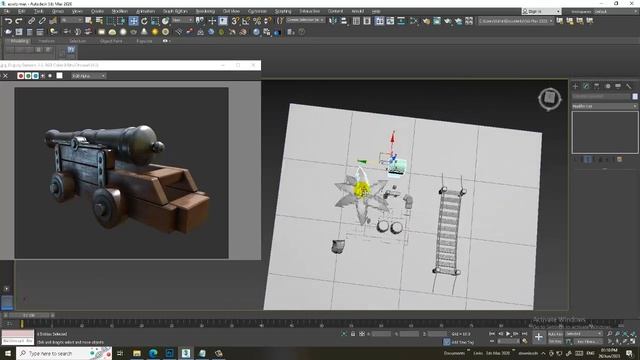Click the Render Production teapot icon

point(448,21)
